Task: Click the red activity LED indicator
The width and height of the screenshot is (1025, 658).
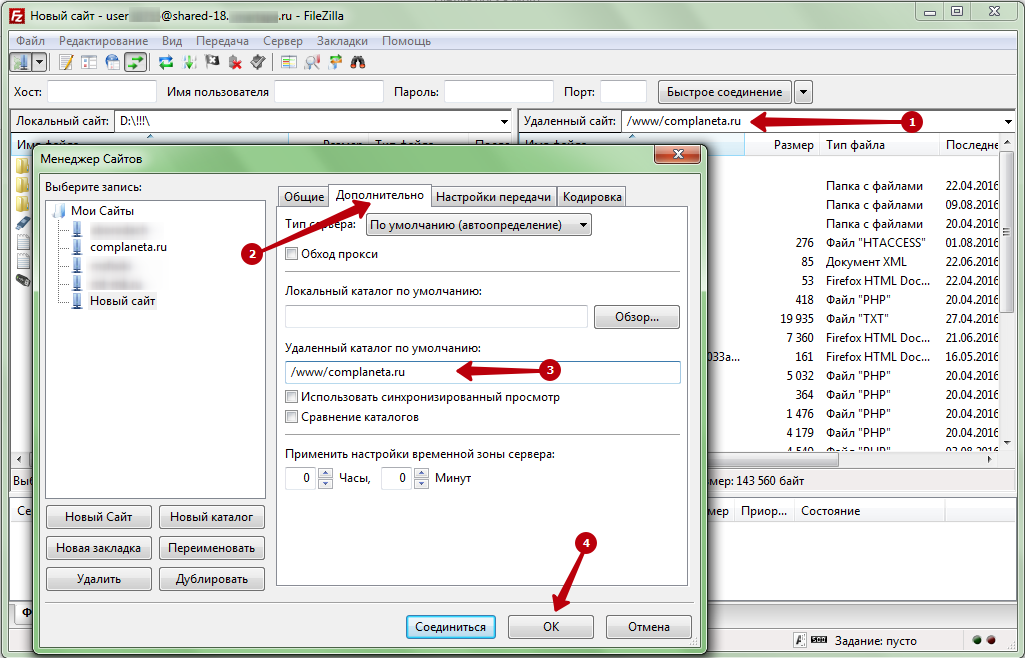Action: click(991, 640)
